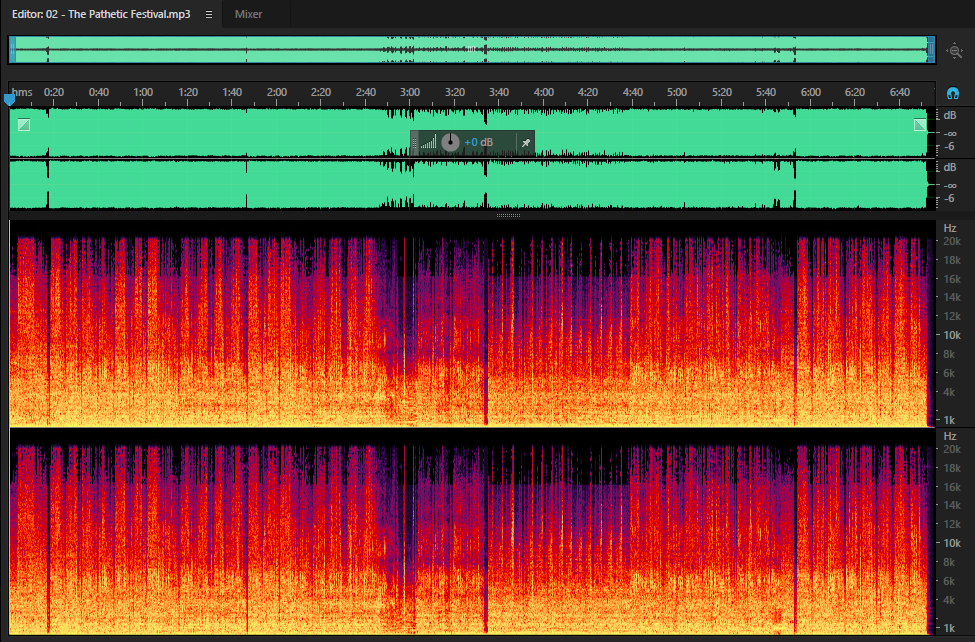This screenshot has height=642, width=975.
Task: Click -∞ on lower channel amplitude scale
Action: [x=950, y=185]
